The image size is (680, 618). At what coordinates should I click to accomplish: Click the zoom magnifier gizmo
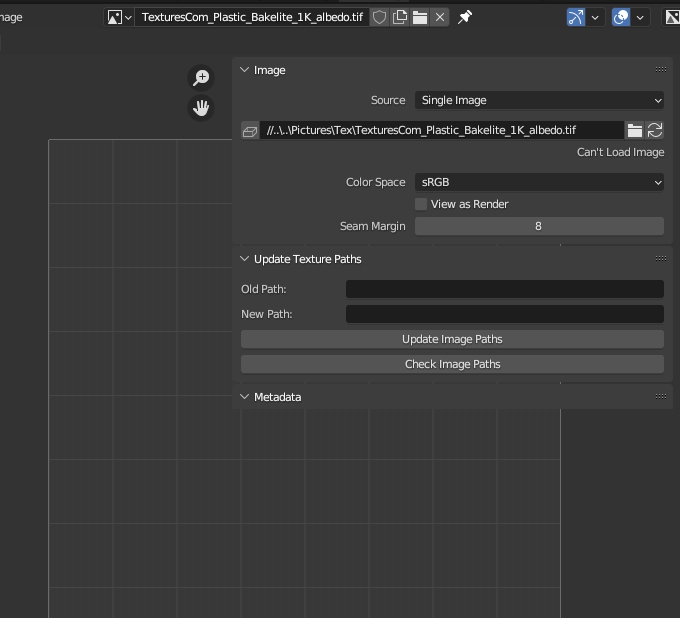202,78
